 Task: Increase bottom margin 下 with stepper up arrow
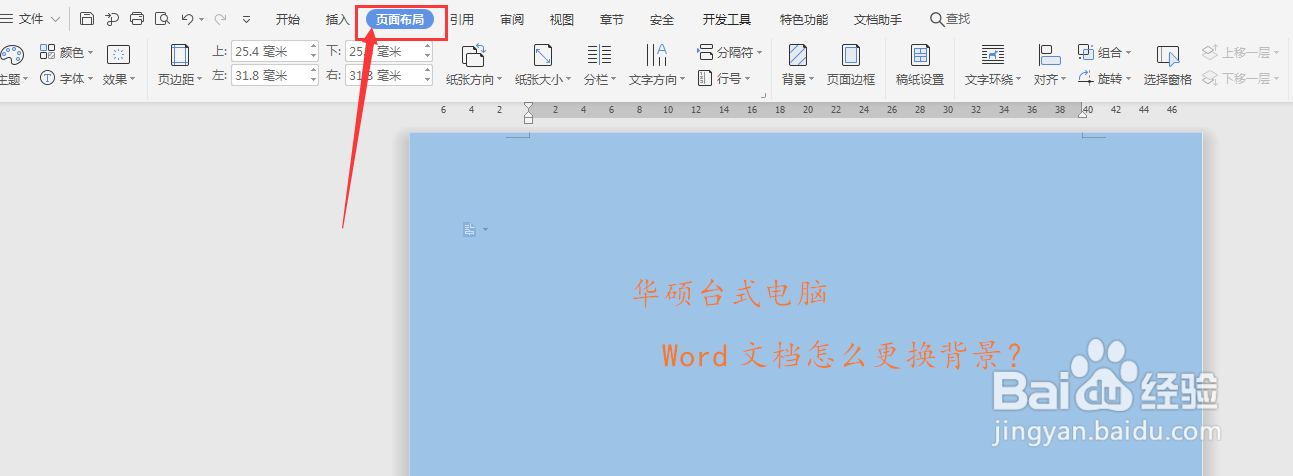point(428,47)
